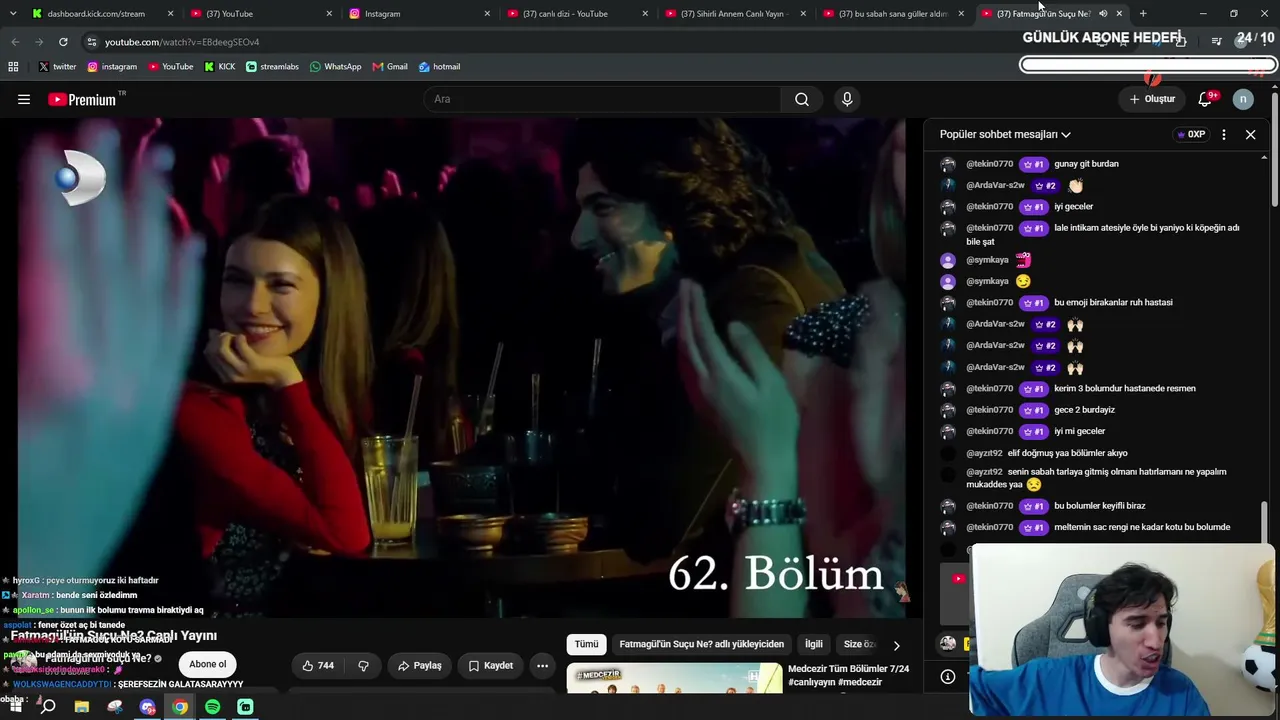Go back in browser history
This screenshot has width=1280, height=720.
[15, 42]
